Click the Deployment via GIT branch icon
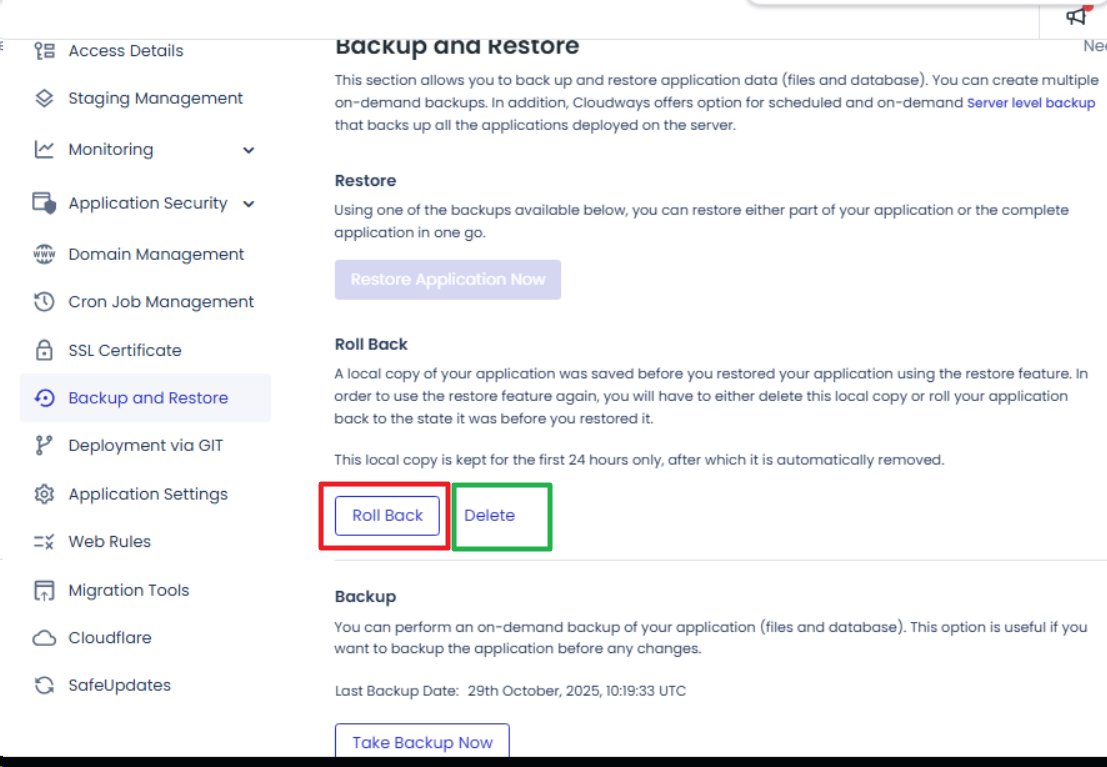This screenshot has width=1107, height=767. (44, 446)
